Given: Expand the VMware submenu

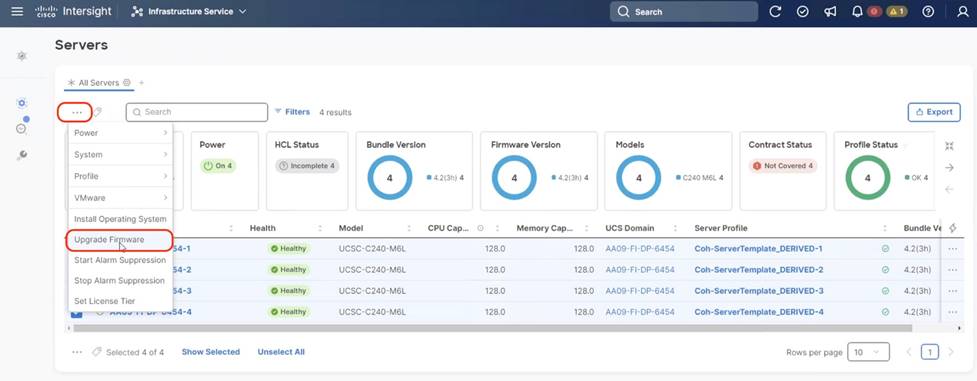Looking at the screenshot, I should tap(120, 198).
